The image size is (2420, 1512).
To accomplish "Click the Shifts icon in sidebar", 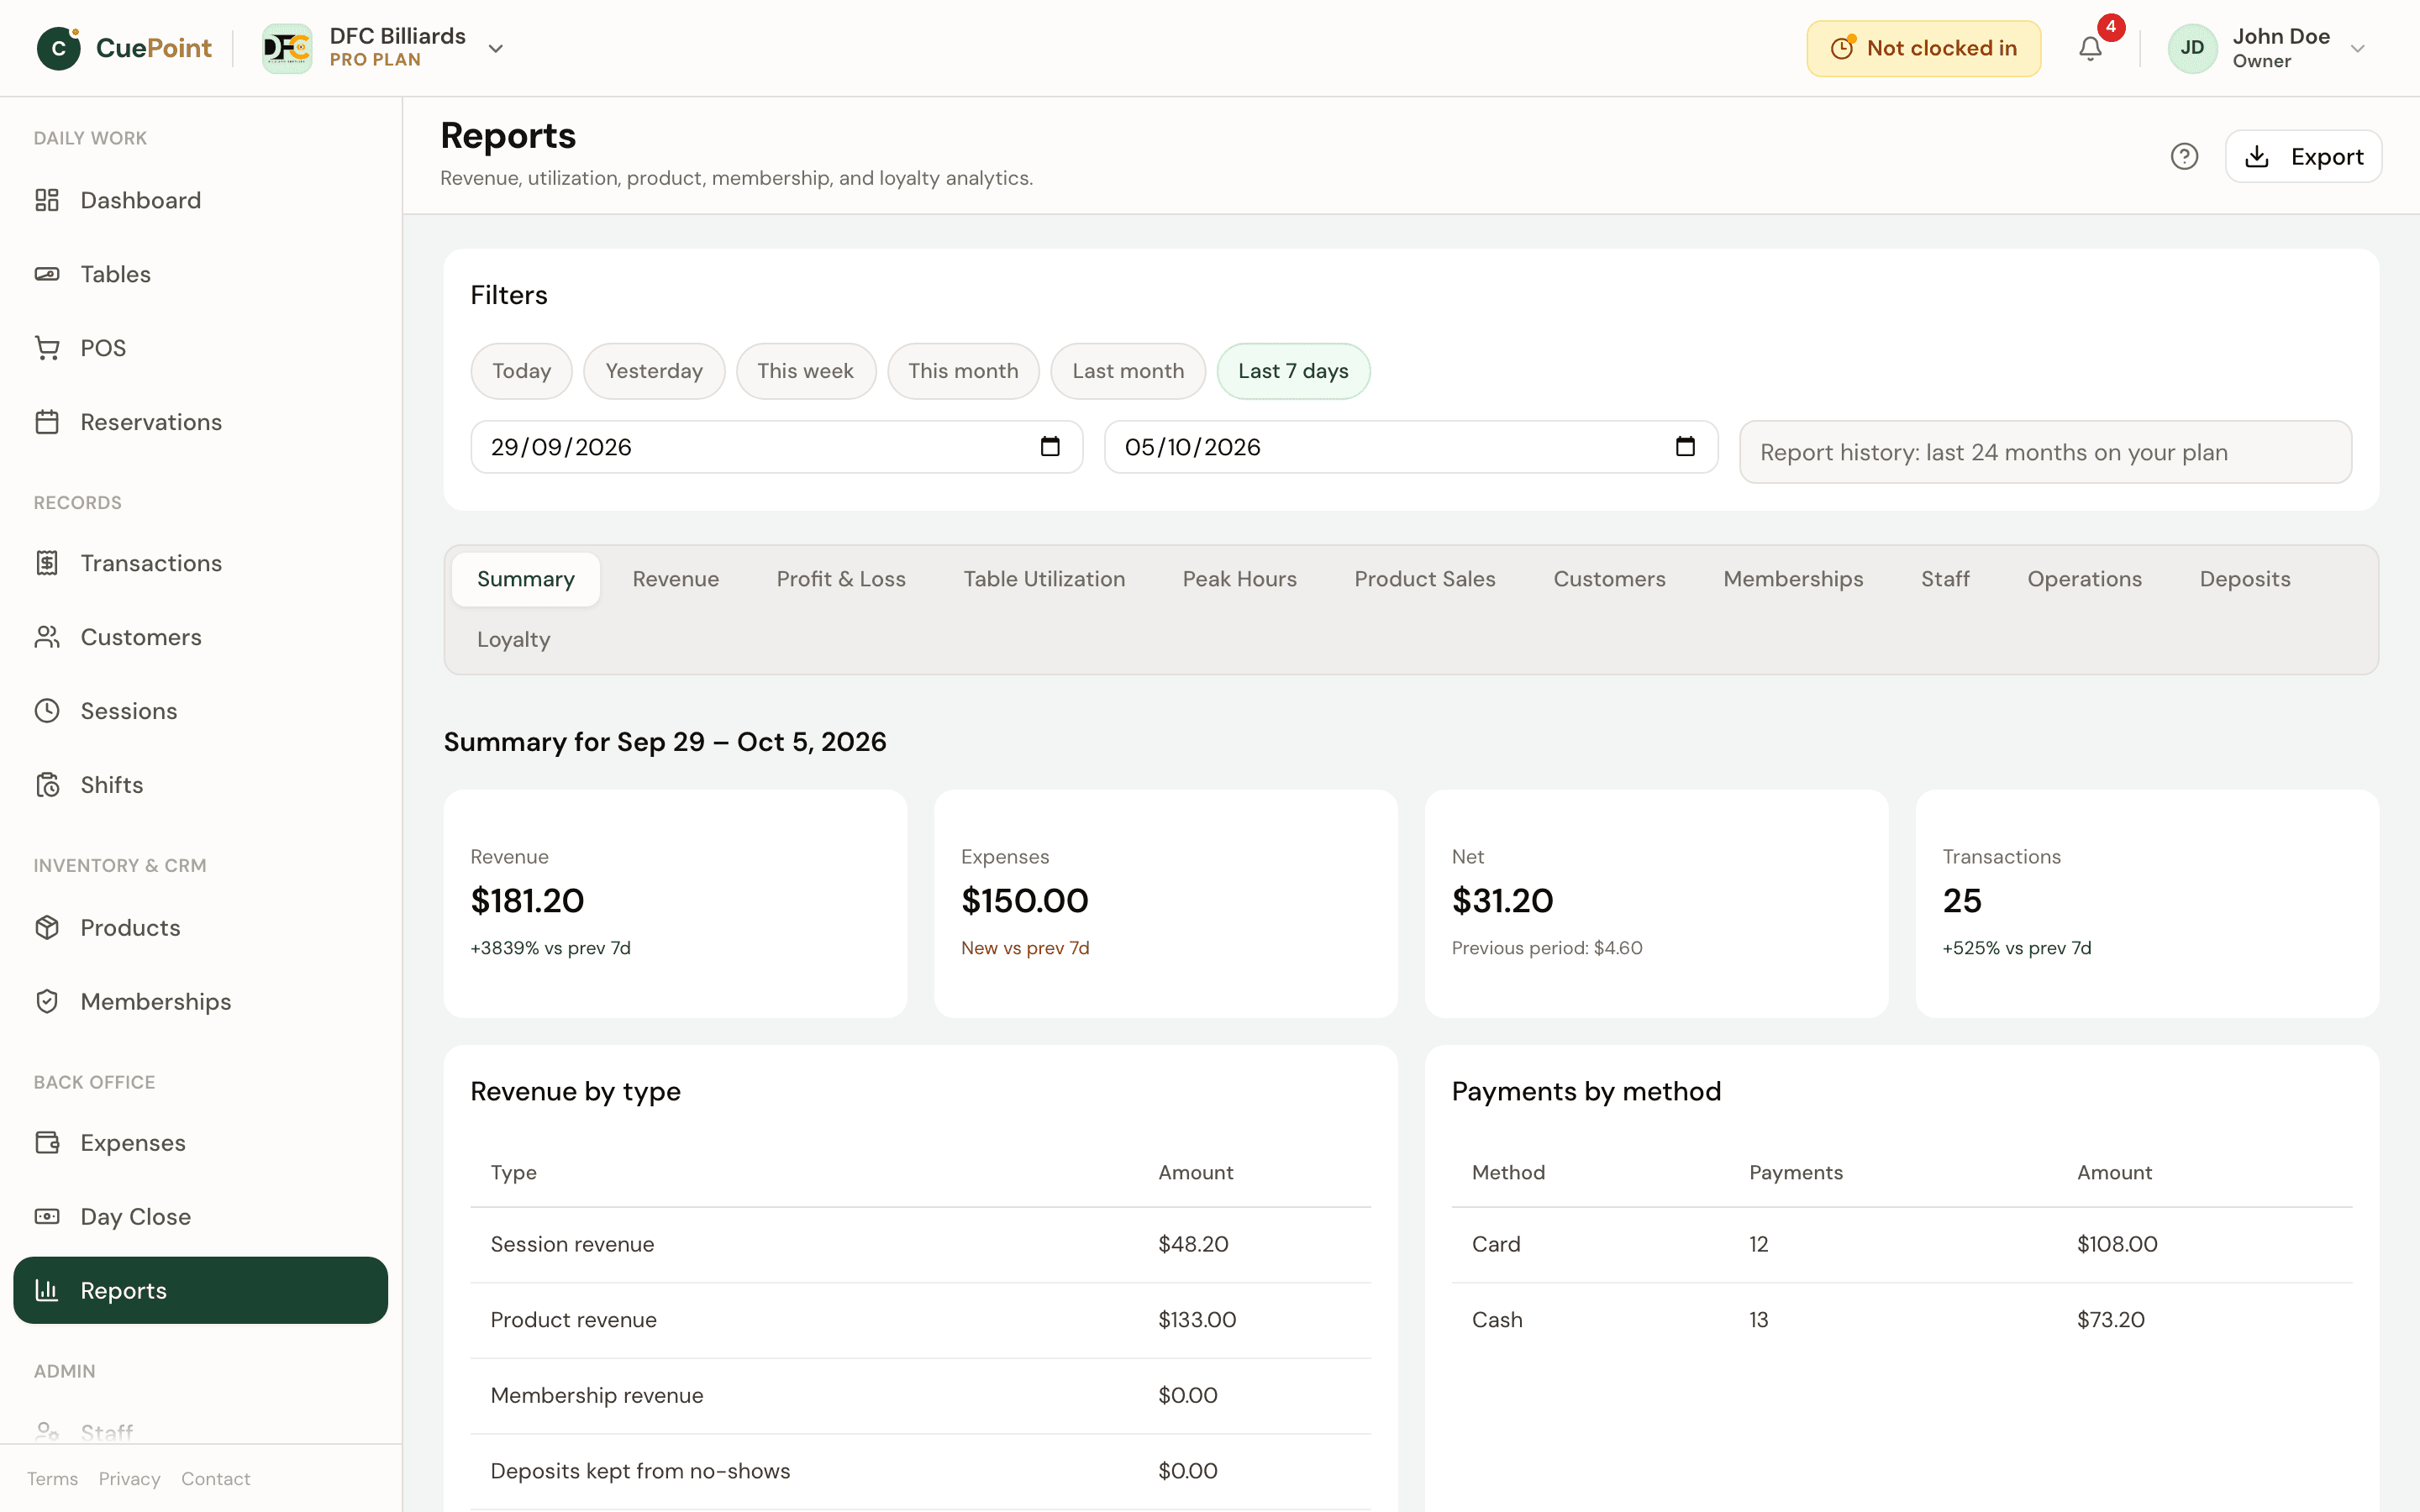I will point(47,785).
